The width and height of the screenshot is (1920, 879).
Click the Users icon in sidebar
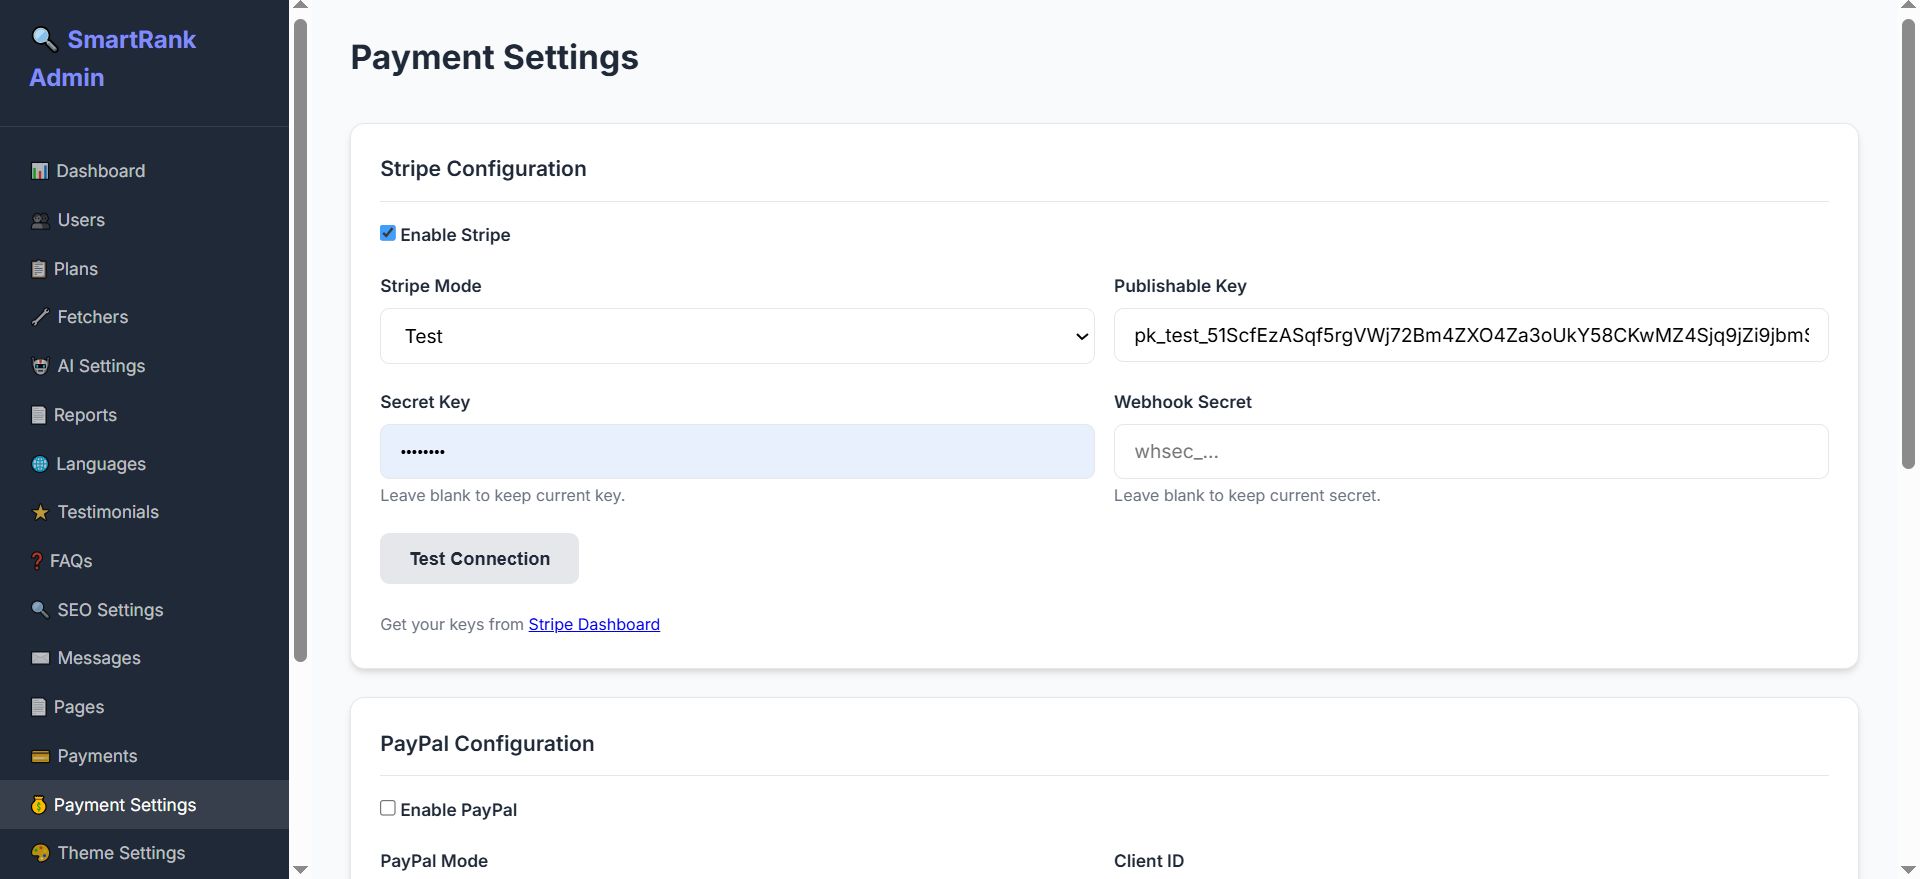pos(40,221)
